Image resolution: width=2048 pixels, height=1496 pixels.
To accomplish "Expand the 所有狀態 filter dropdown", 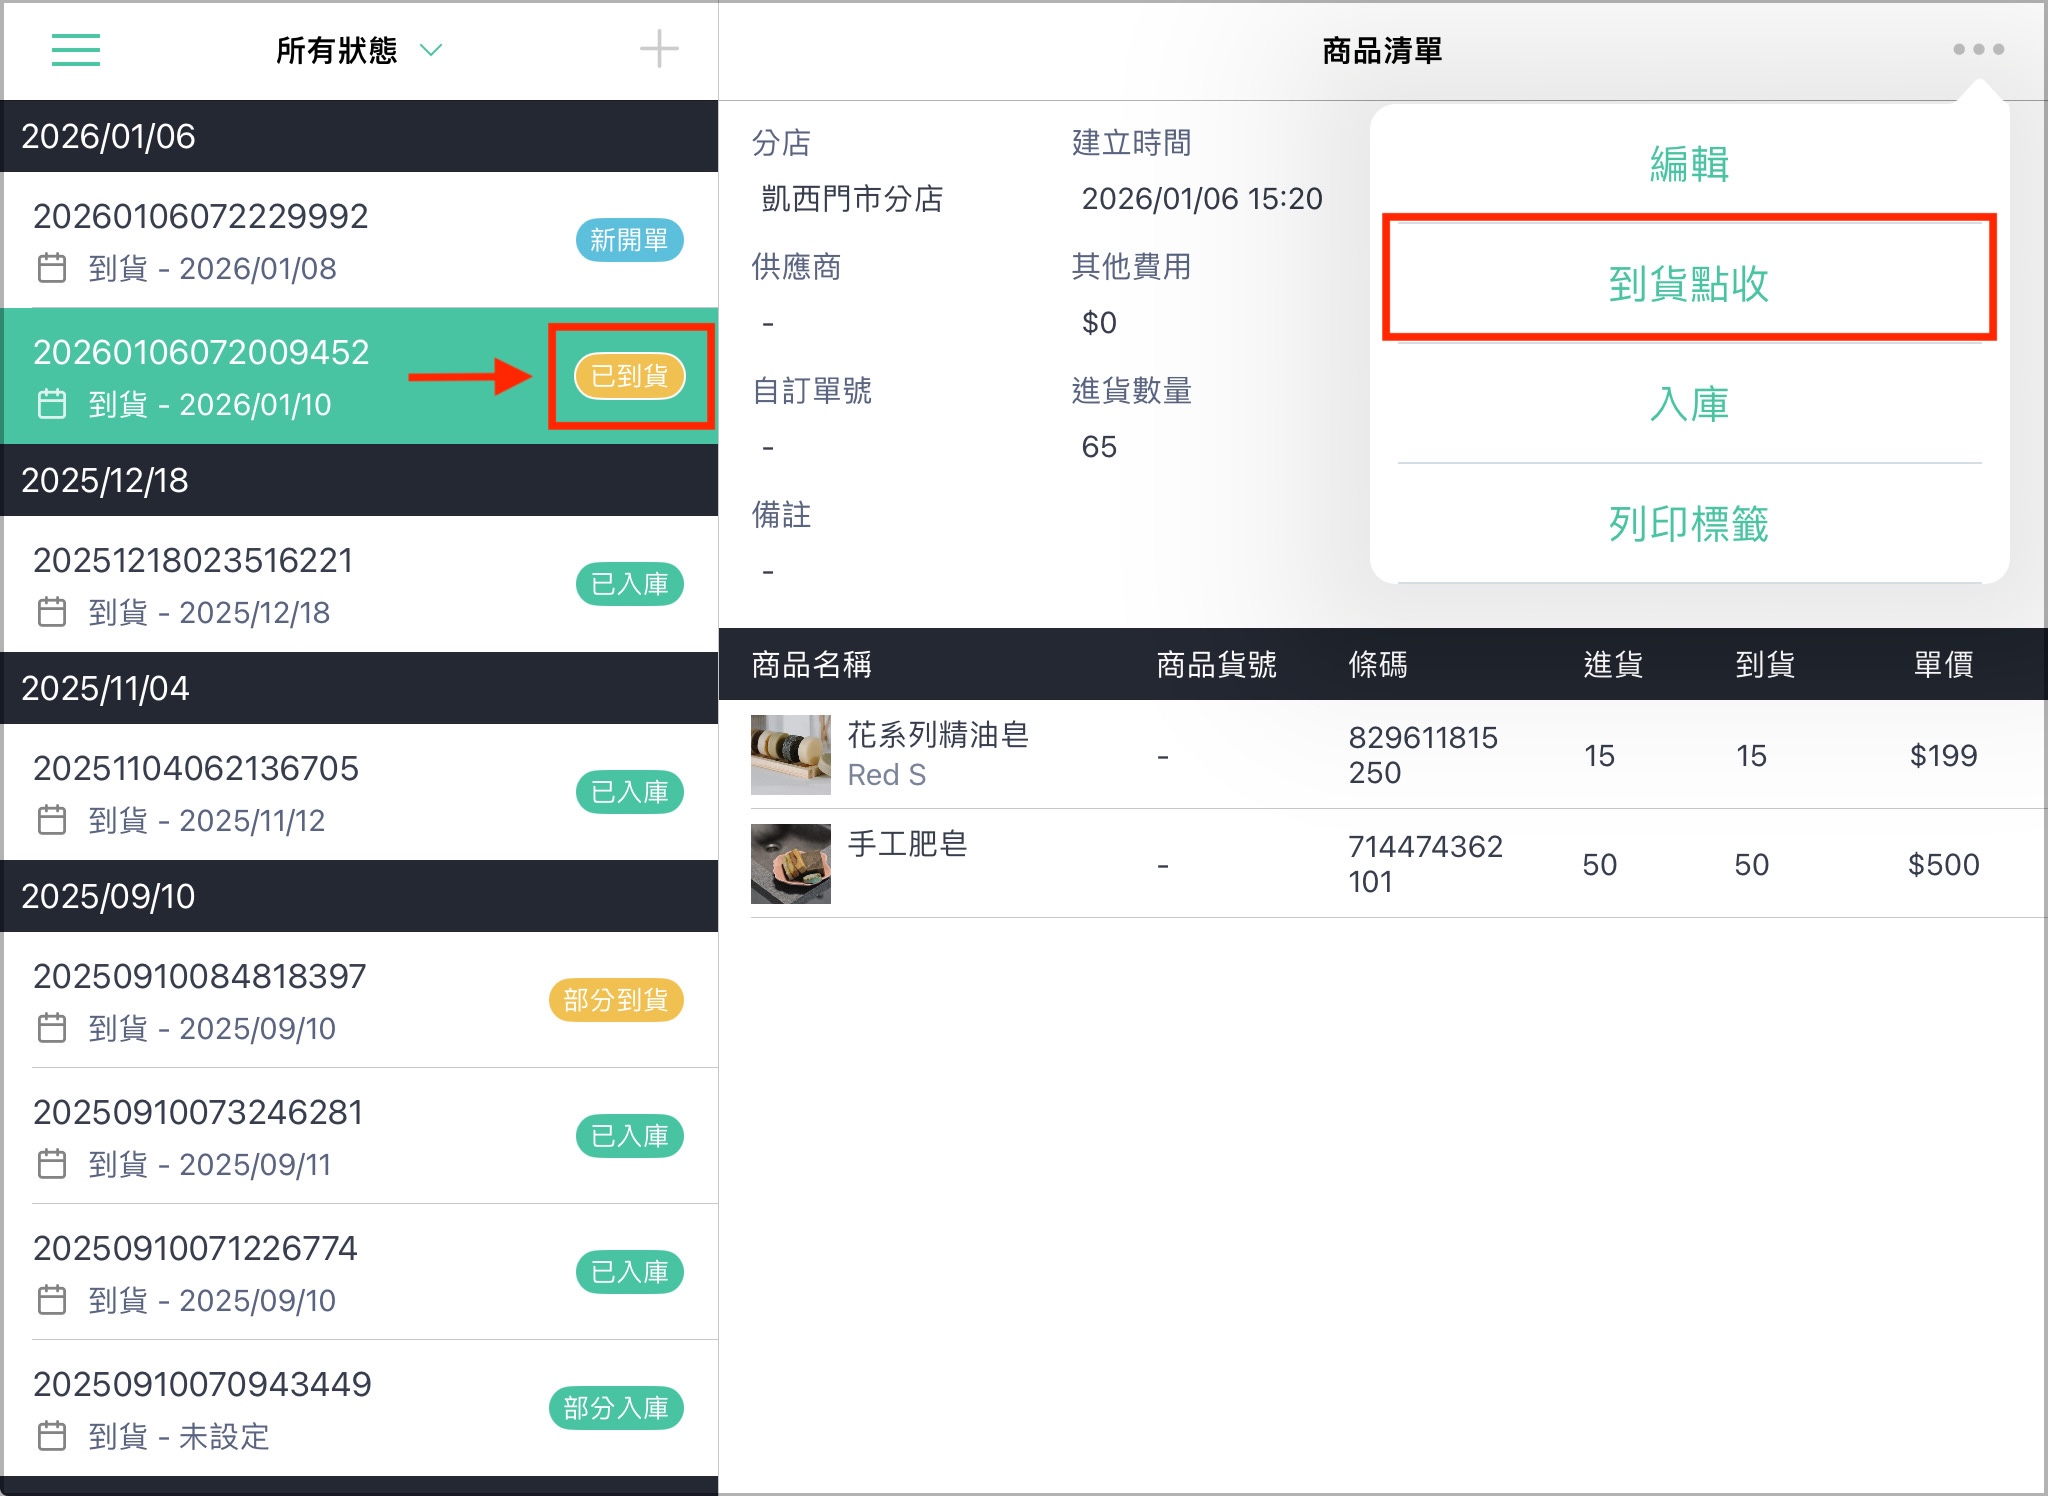I will pyautogui.click(x=359, y=50).
